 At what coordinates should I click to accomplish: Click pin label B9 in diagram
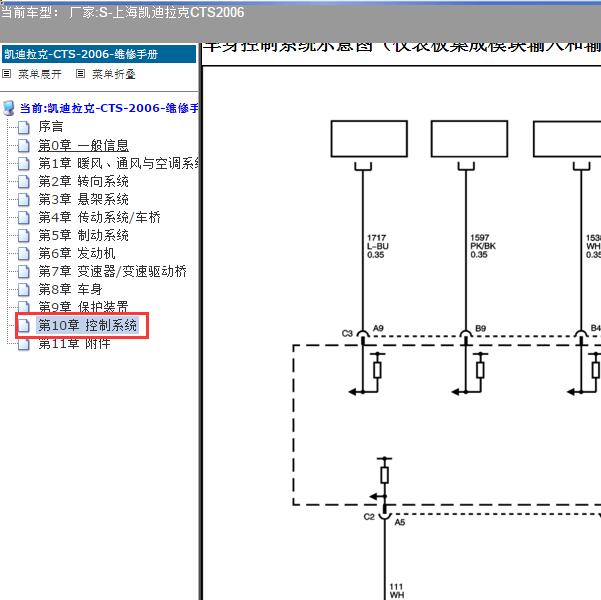click(x=480, y=328)
